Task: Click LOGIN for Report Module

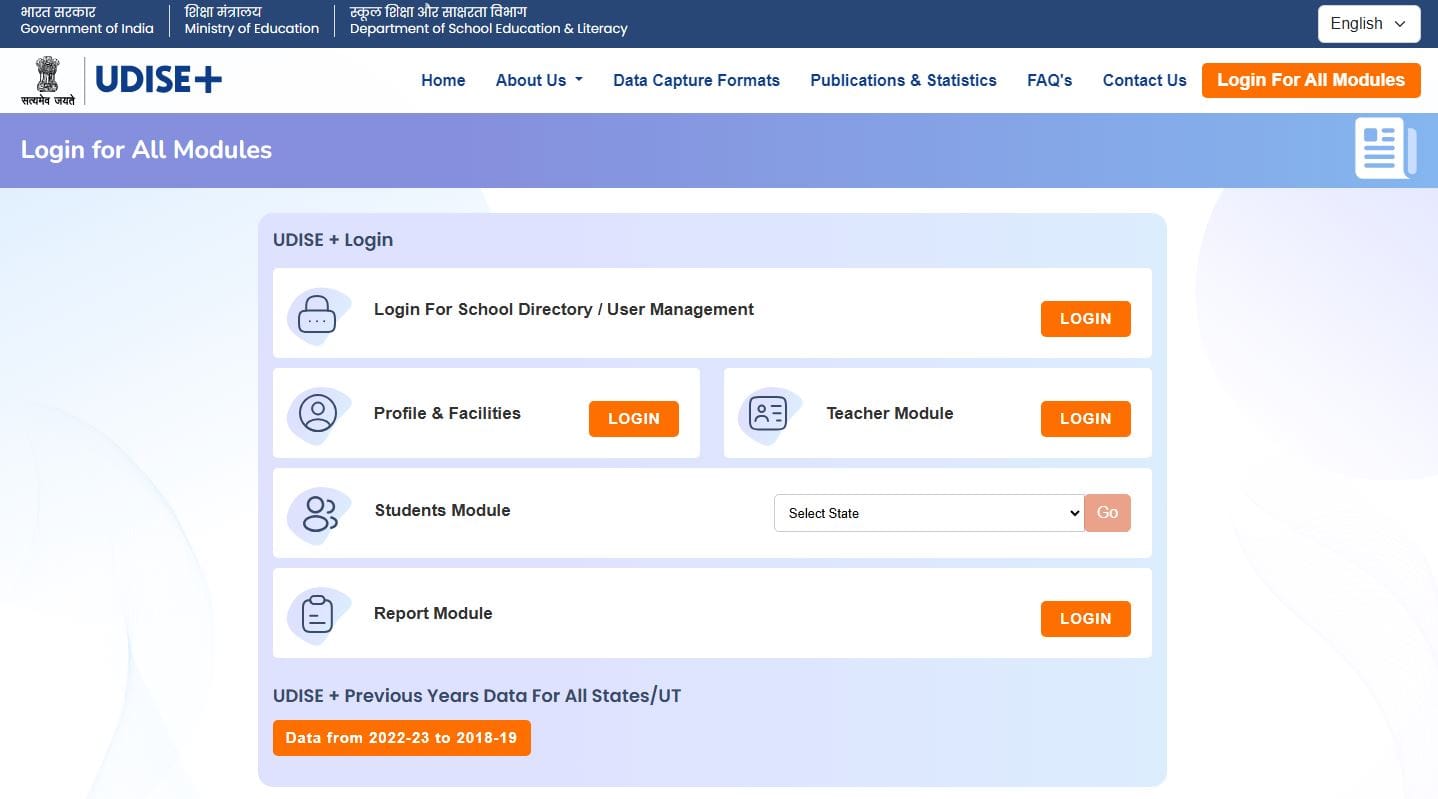Action: pos(1085,619)
